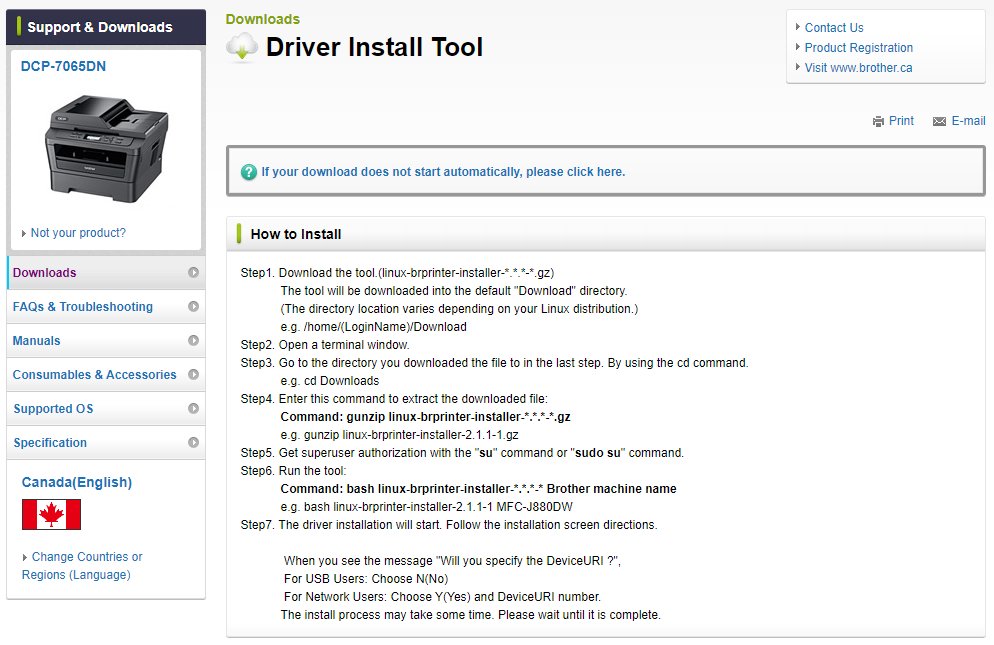Click the printer icon next to Print
994x645 pixels.
(878, 122)
